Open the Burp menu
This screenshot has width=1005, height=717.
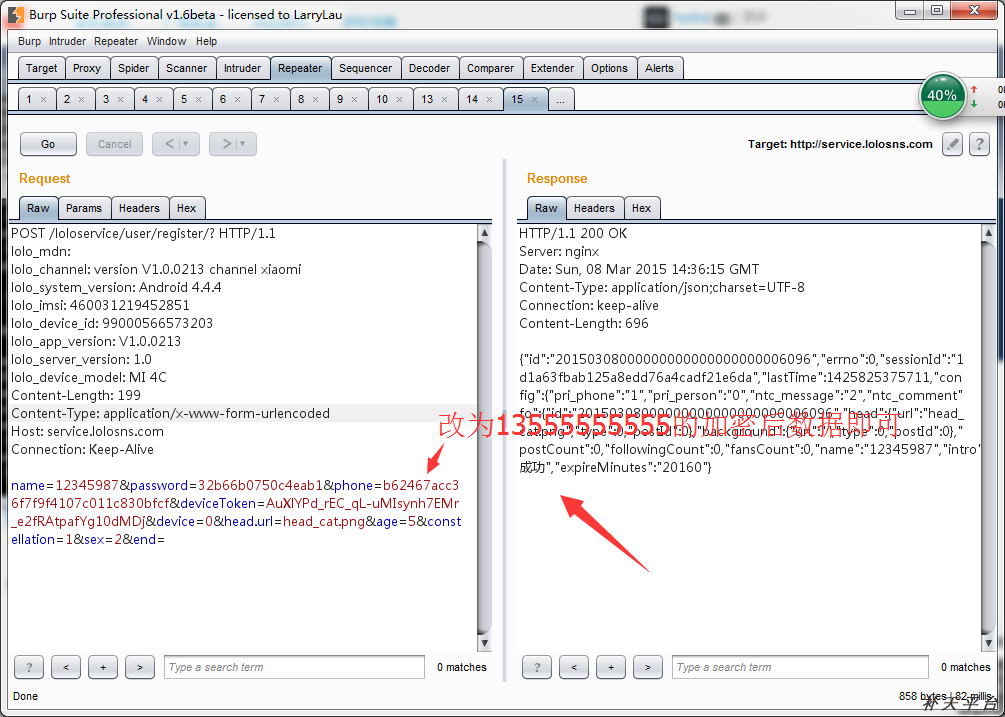tap(29, 41)
